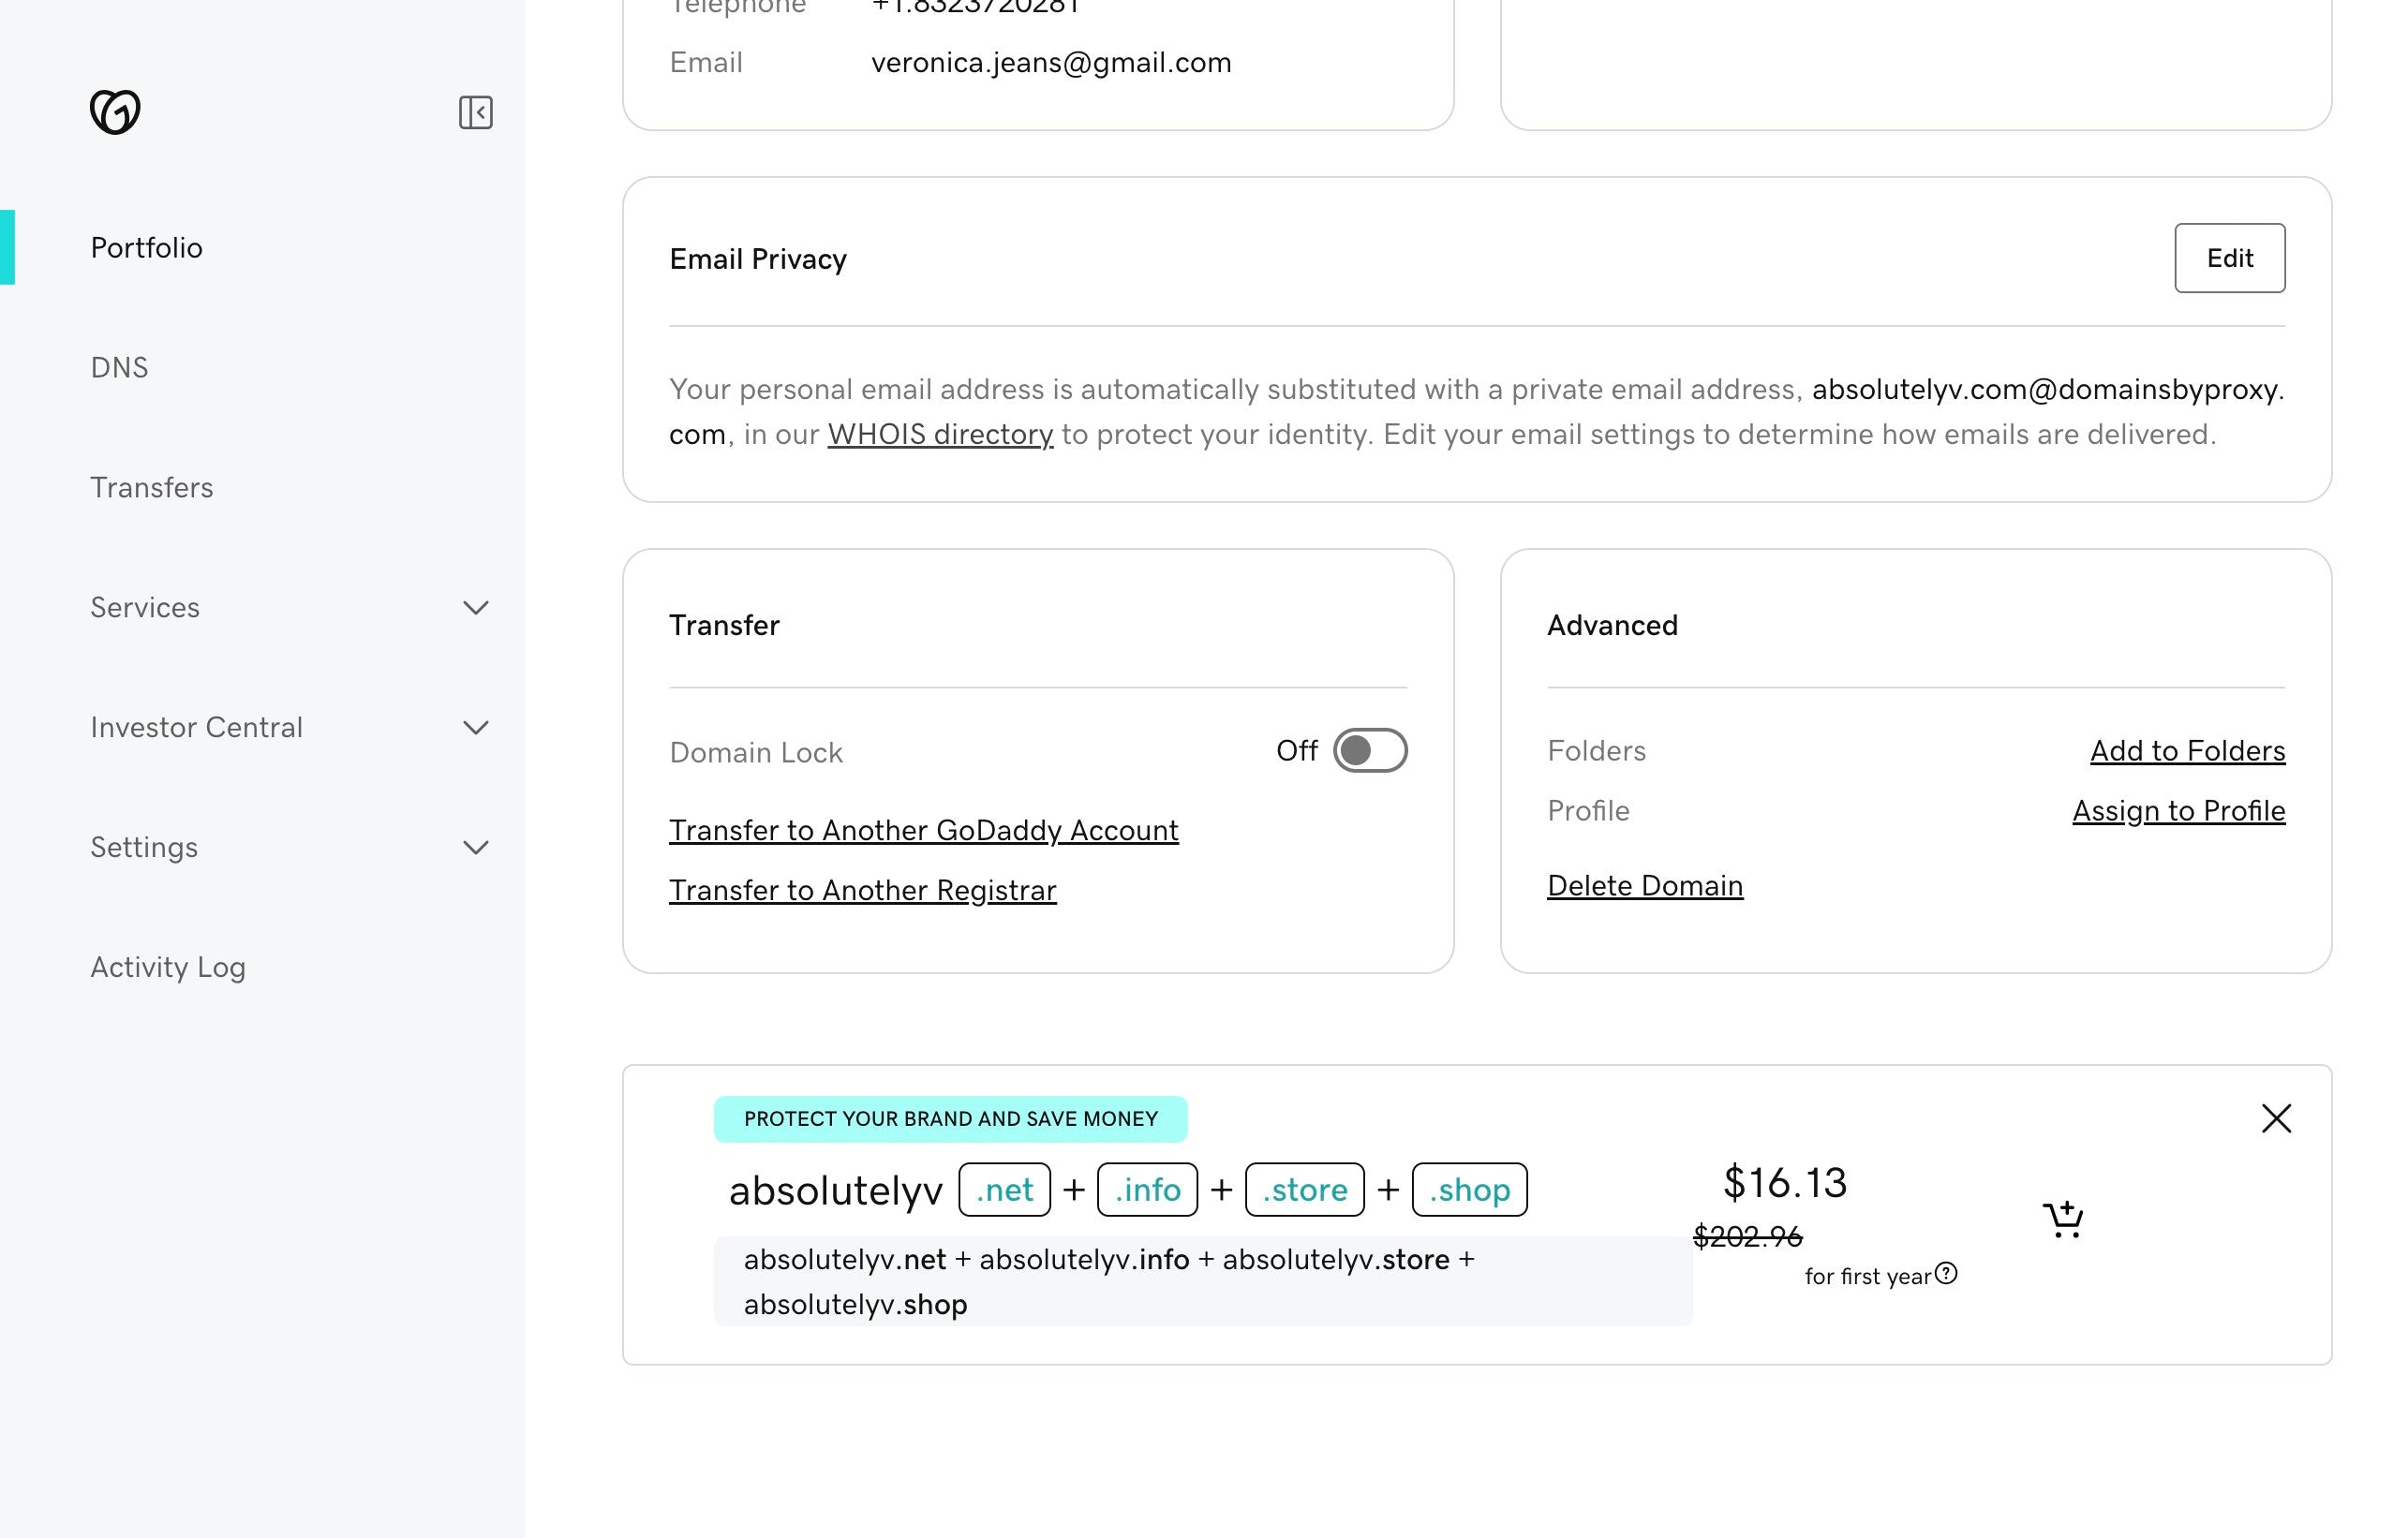Expand the Investor Central section
This screenshot has height=1538, width=2408.
point(476,727)
